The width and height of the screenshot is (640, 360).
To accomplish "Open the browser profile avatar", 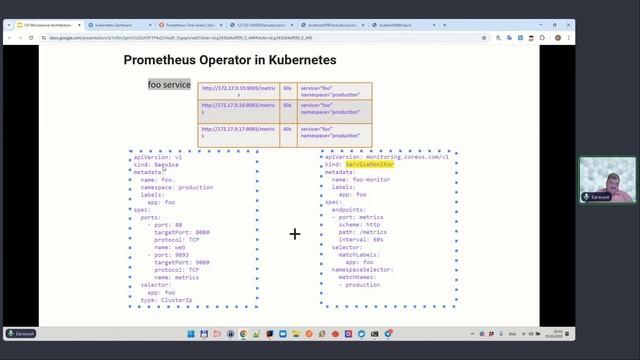I will [x=558, y=38].
